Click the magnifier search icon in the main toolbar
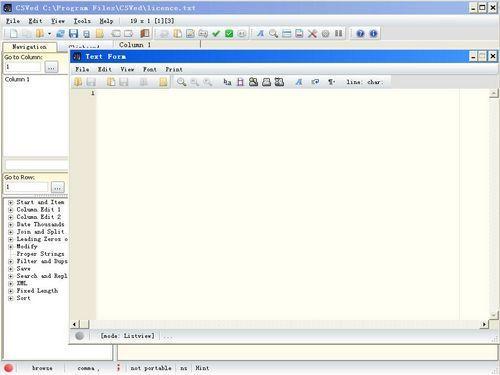The height and width of the screenshot is (375, 500). (x=273, y=33)
